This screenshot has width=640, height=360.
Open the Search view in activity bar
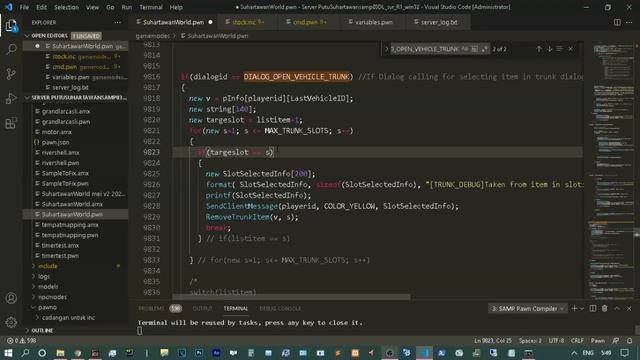[x=11, y=50]
